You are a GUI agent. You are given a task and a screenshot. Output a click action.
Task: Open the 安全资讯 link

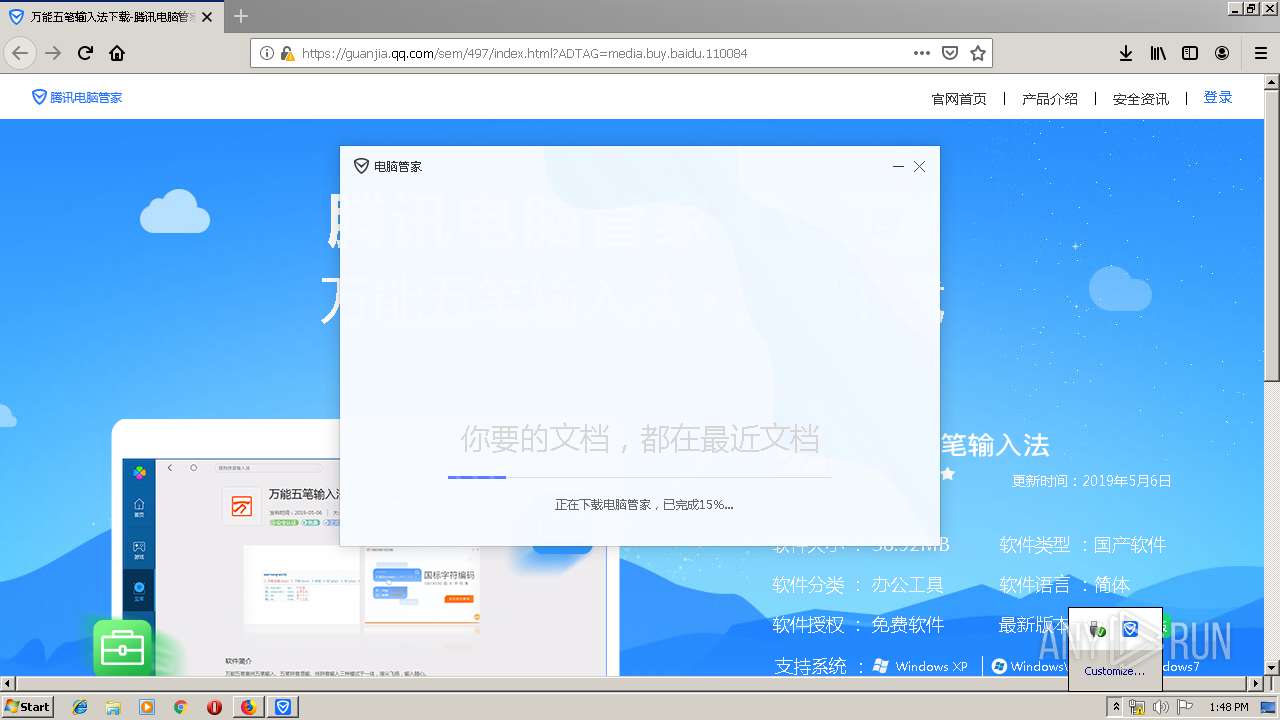point(1141,98)
